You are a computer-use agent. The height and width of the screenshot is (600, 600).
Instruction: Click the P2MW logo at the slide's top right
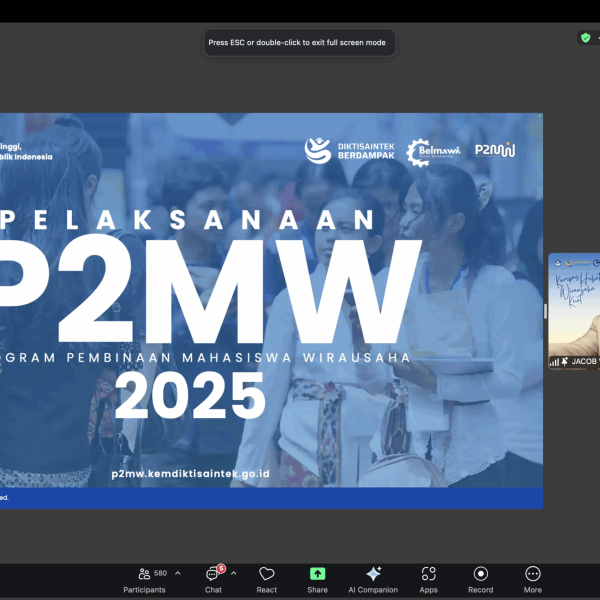pos(495,150)
